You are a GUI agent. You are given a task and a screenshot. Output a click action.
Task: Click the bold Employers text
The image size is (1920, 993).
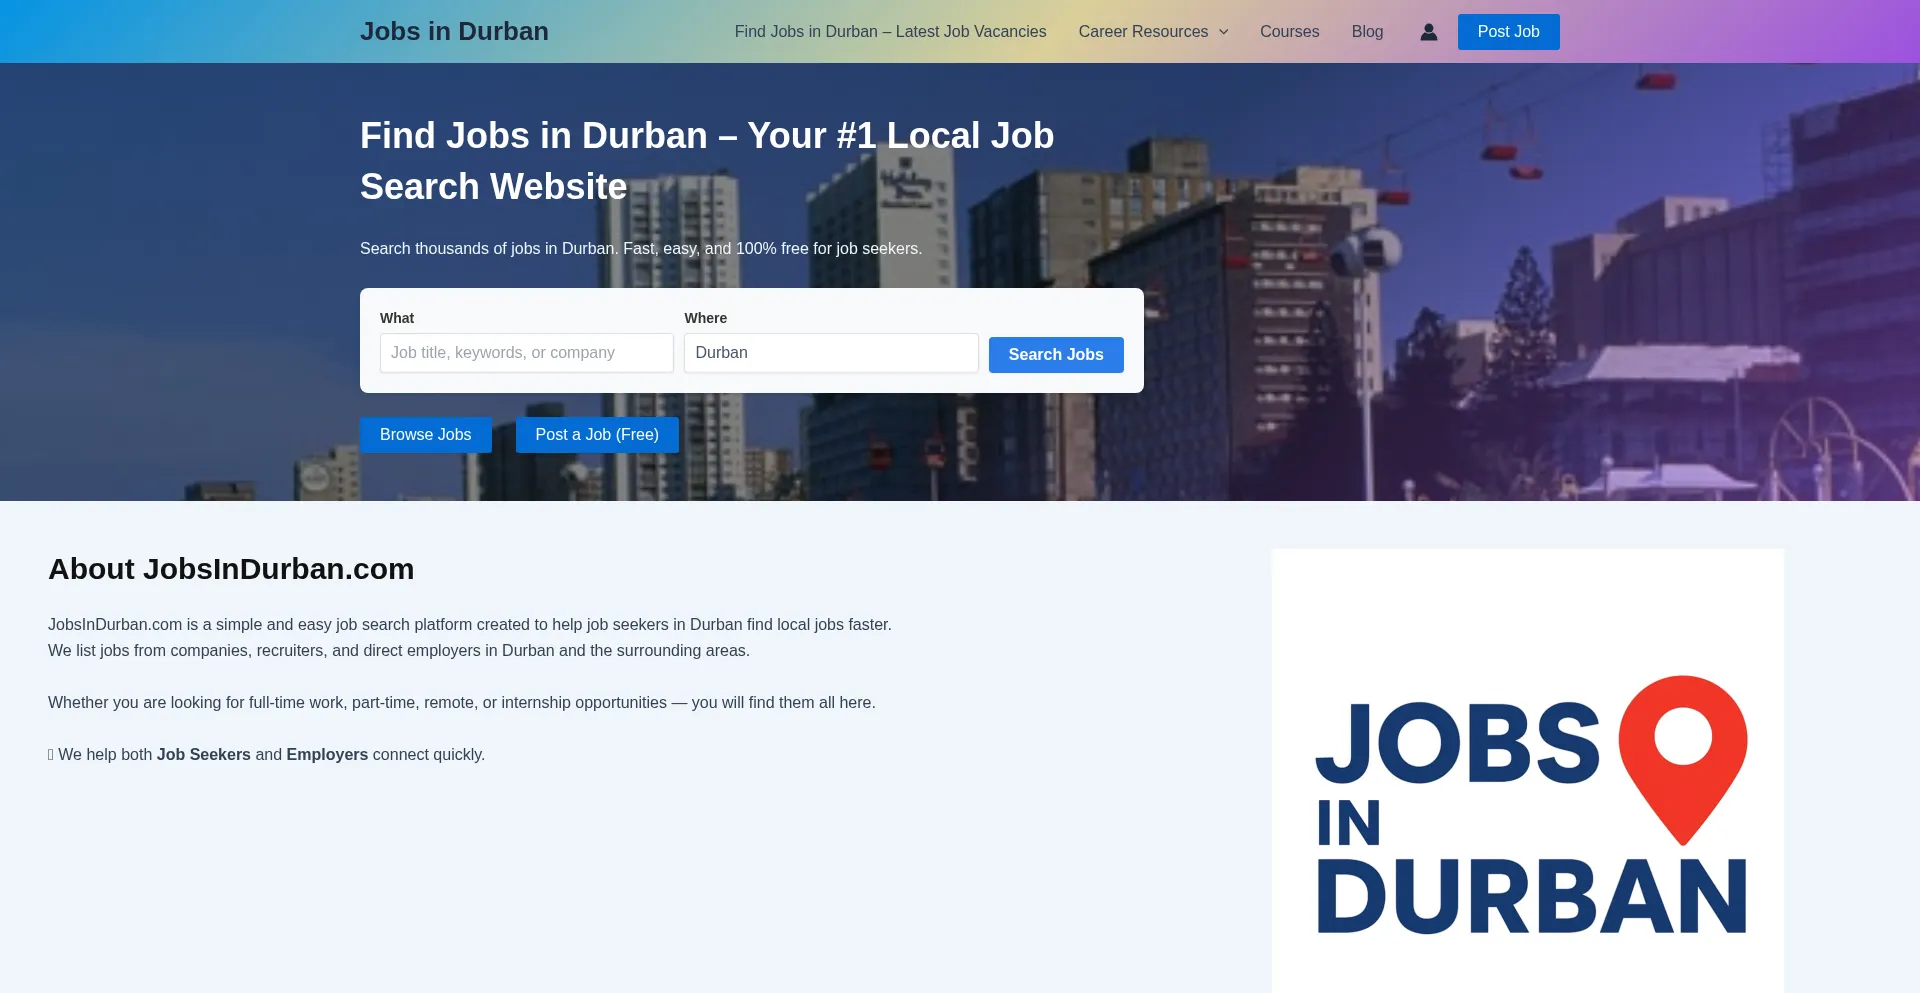(327, 755)
